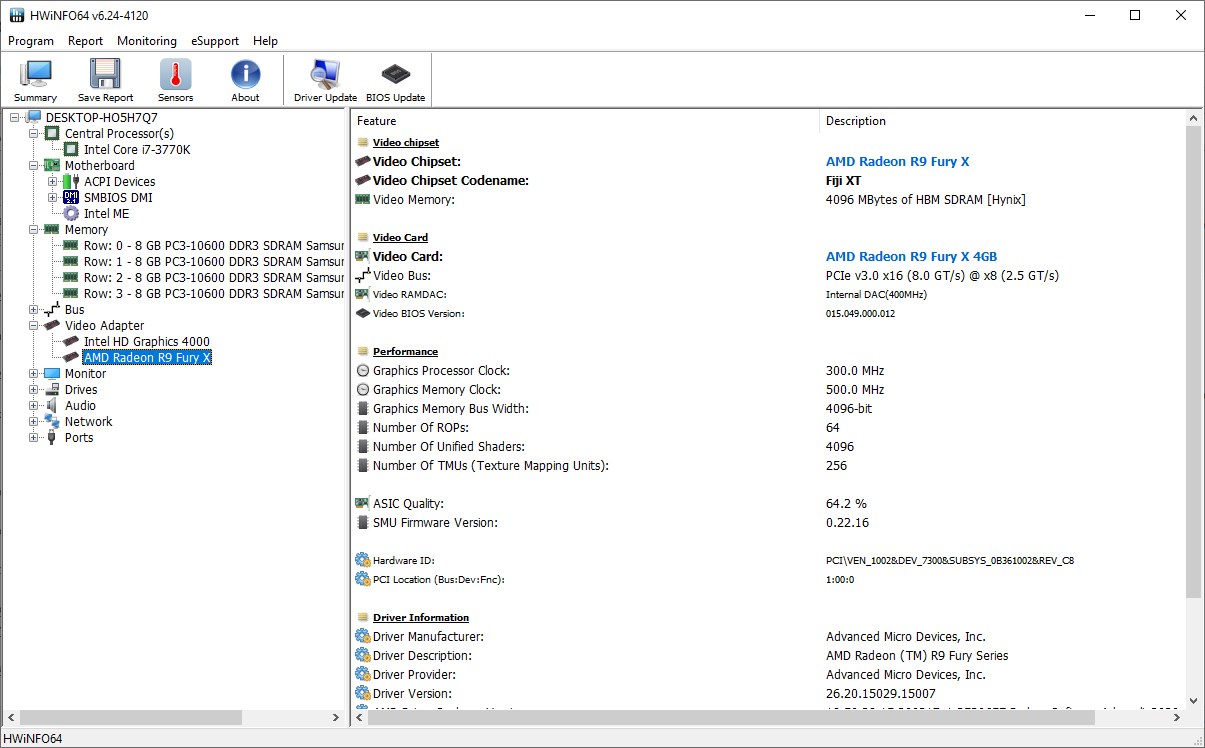Expand the Monitor tree node
The width and height of the screenshot is (1205, 748).
[34, 374]
